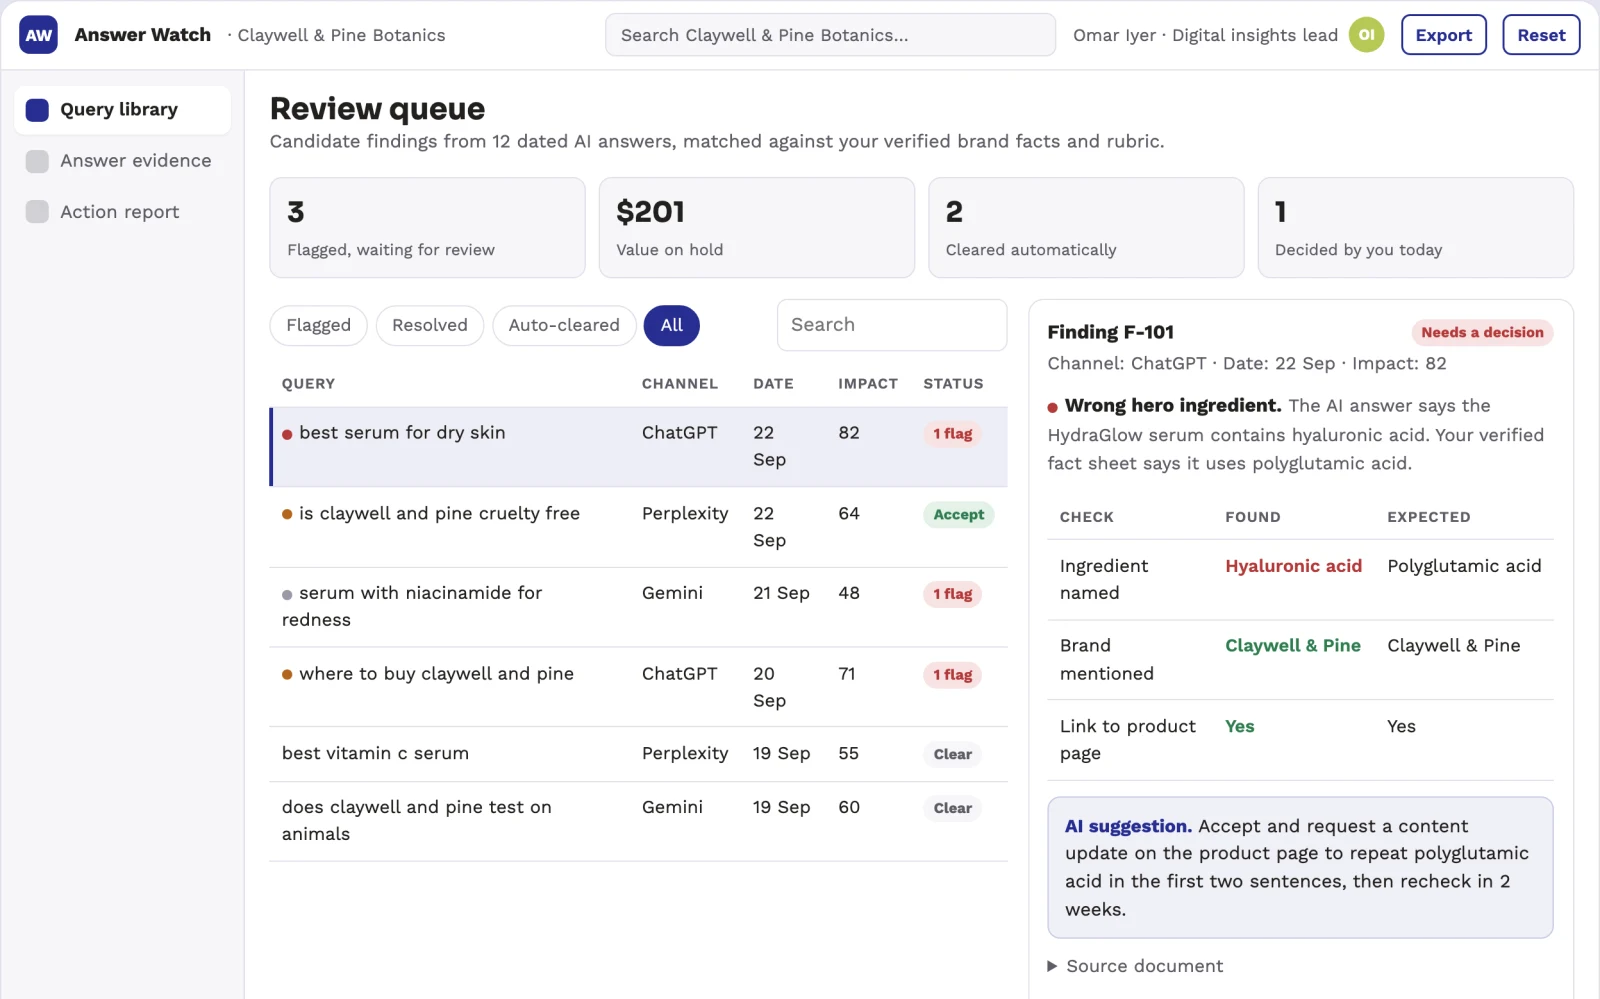
Task: Open the serum with niacinamide for redness row
Action: [x=638, y=607]
